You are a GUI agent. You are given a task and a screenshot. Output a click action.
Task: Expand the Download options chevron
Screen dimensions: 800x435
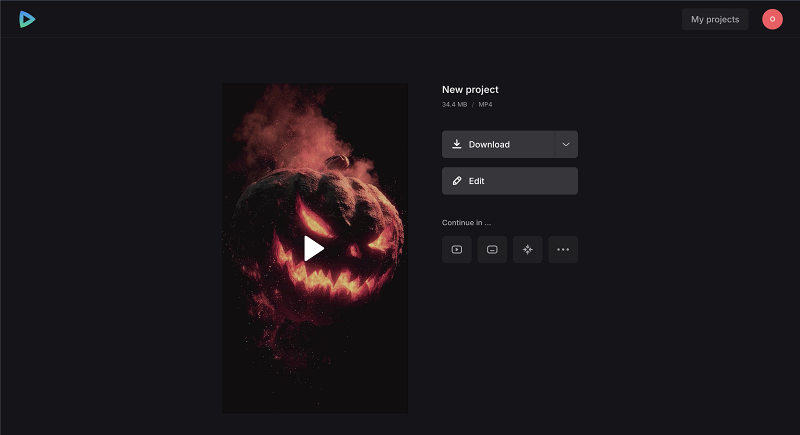566,144
